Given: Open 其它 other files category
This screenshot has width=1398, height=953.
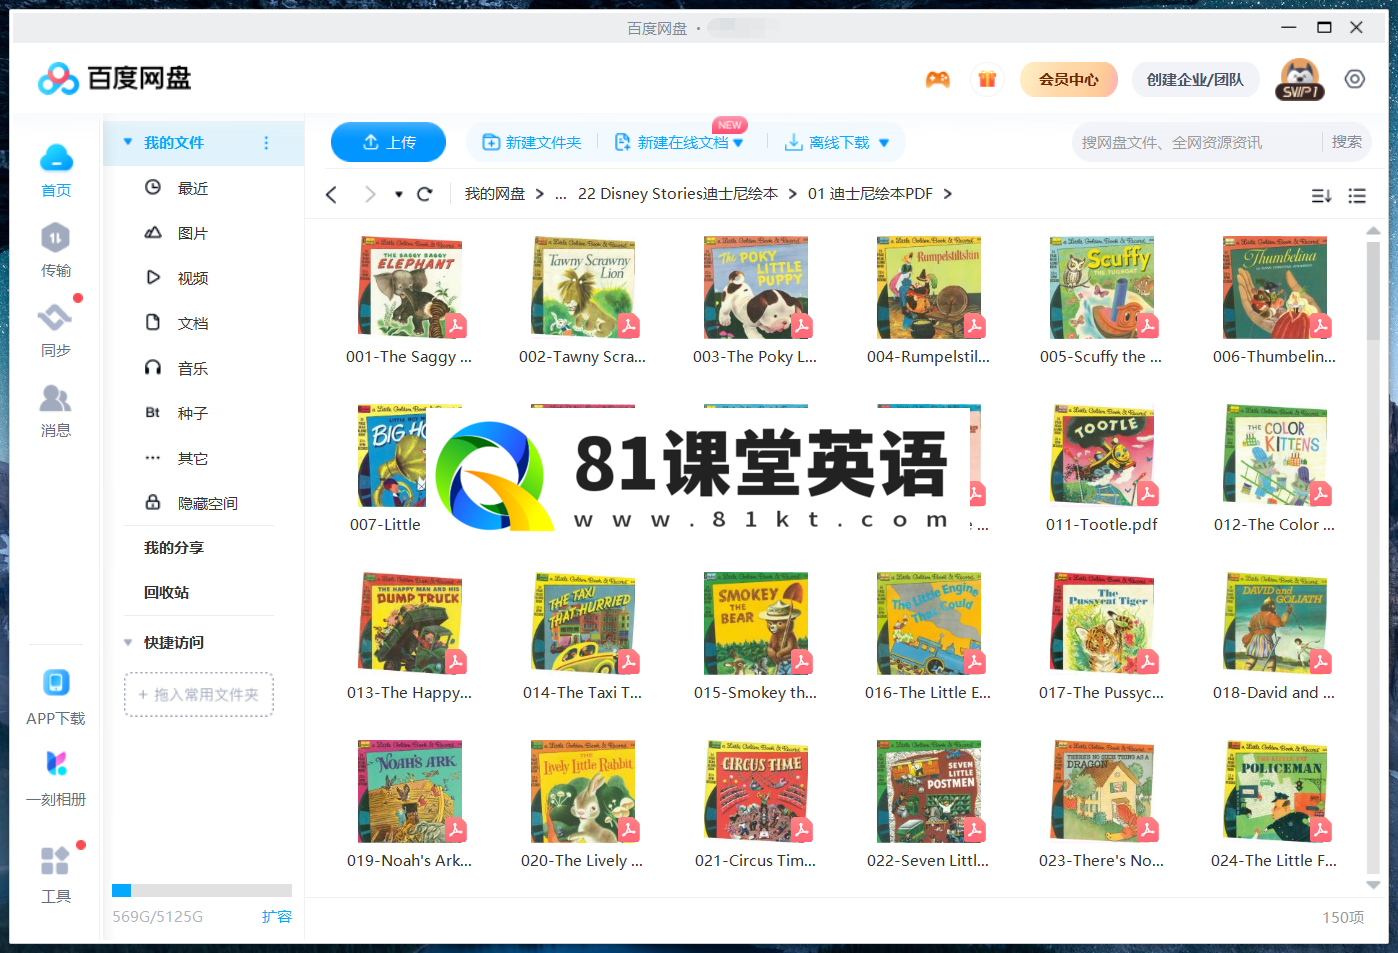Looking at the screenshot, I should (x=193, y=458).
